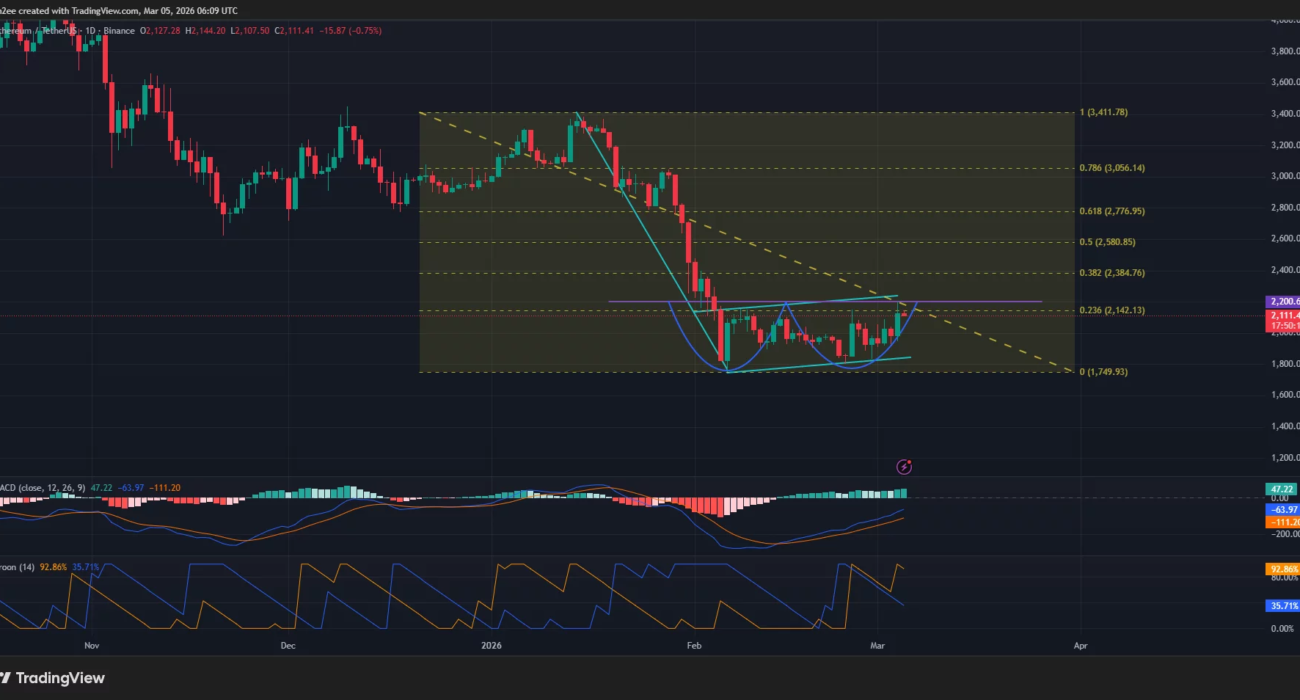Select the purple 2,200 price label
The width and height of the screenshot is (1300, 700).
[x=1282, y=301]
